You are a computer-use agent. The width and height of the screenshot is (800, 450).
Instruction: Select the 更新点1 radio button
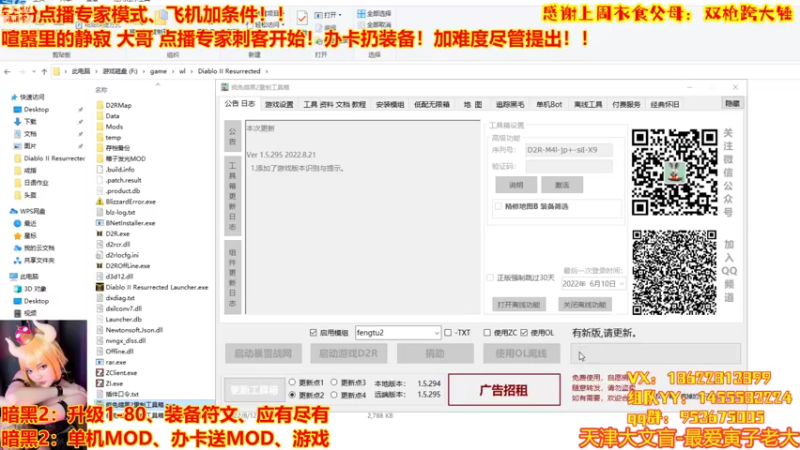click(292, 382)
